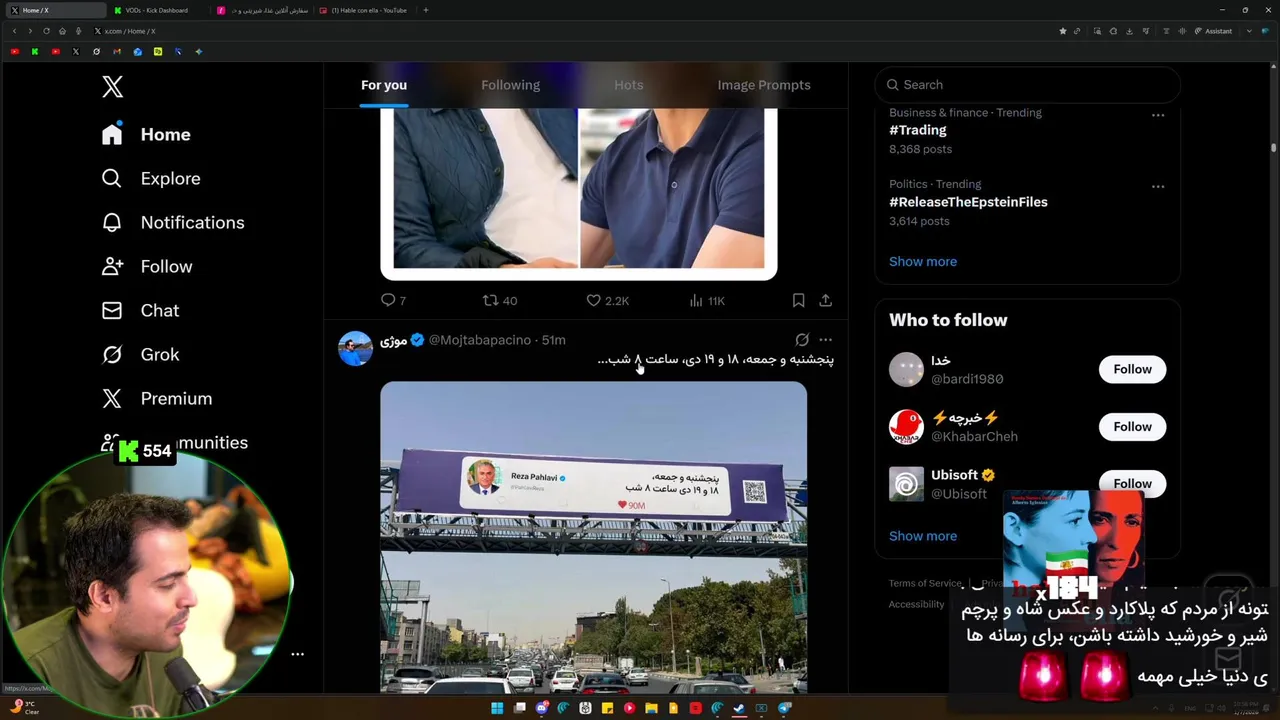The image size is (1280, 720).
Task: View analytics of post with 11K views
Action: (707, 300)
